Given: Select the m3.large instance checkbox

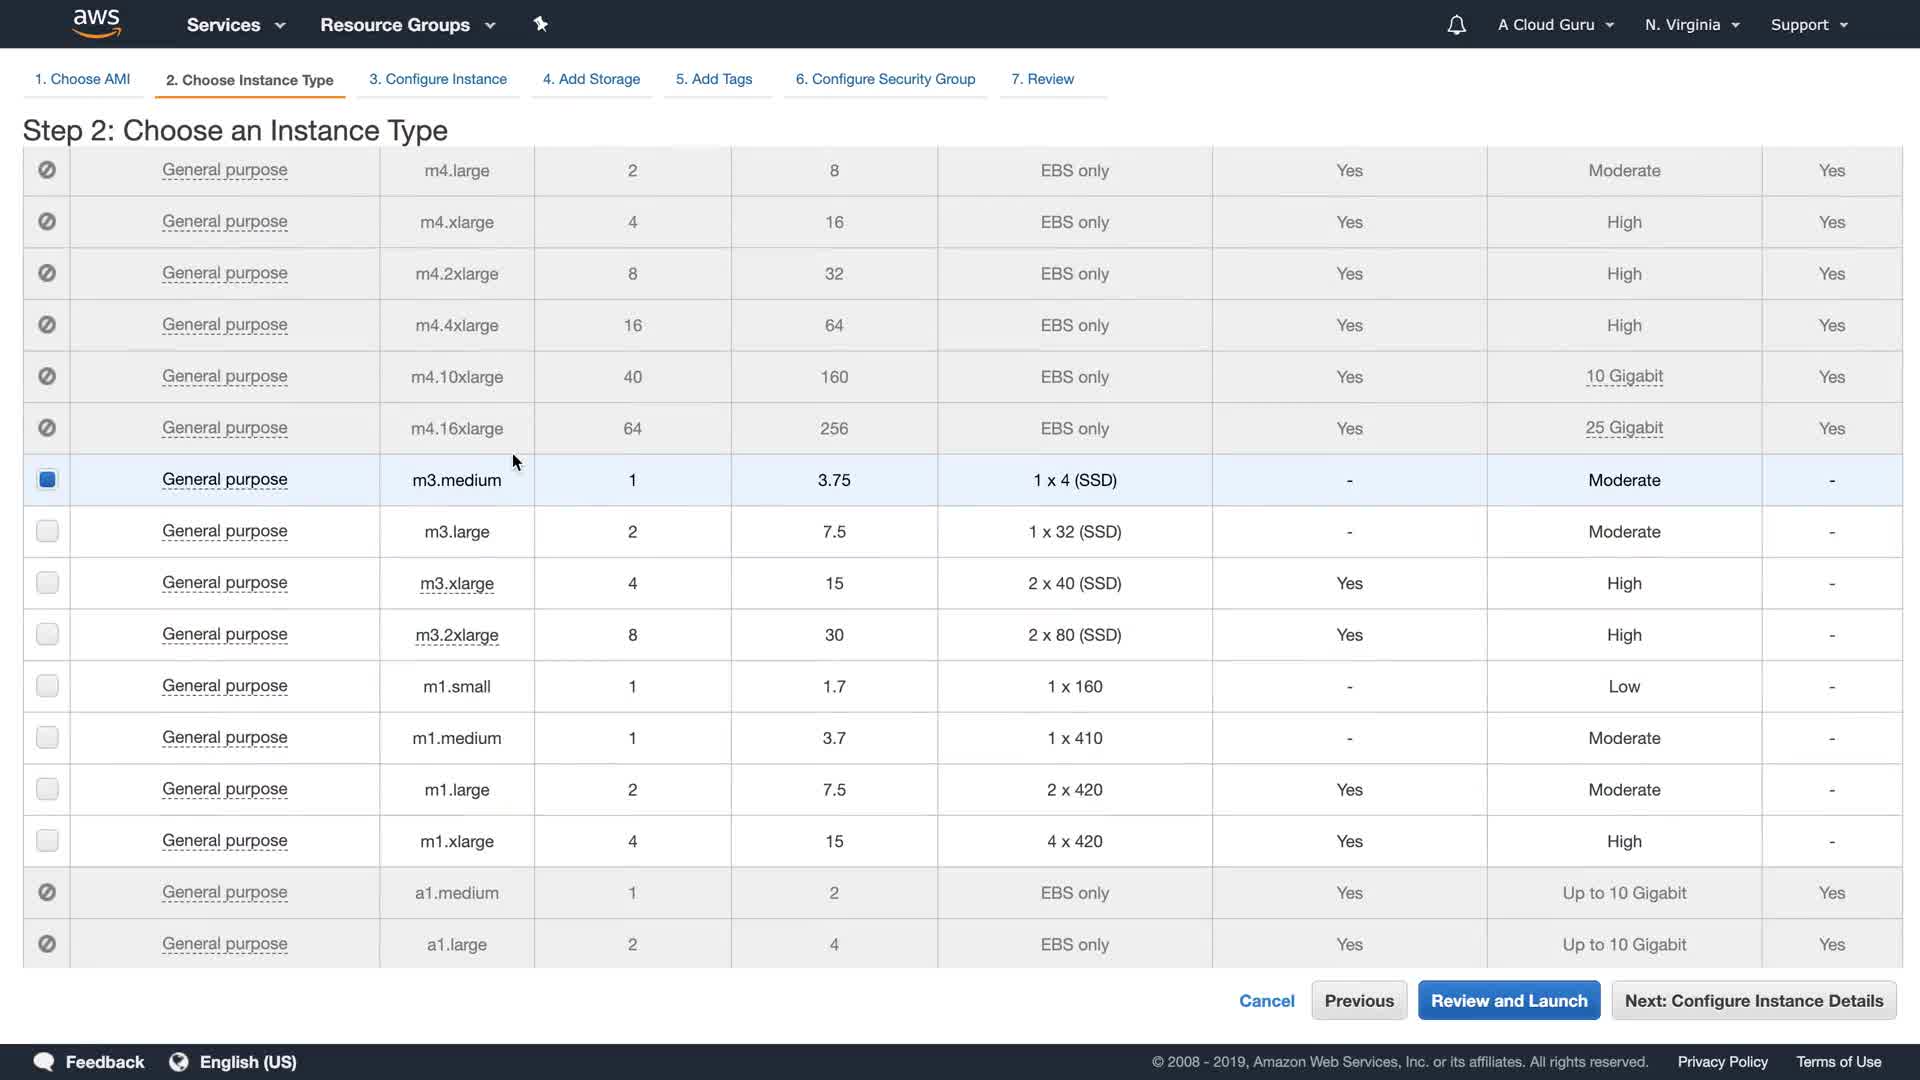Looking at the screenshot, I should [x=47, y=531].
